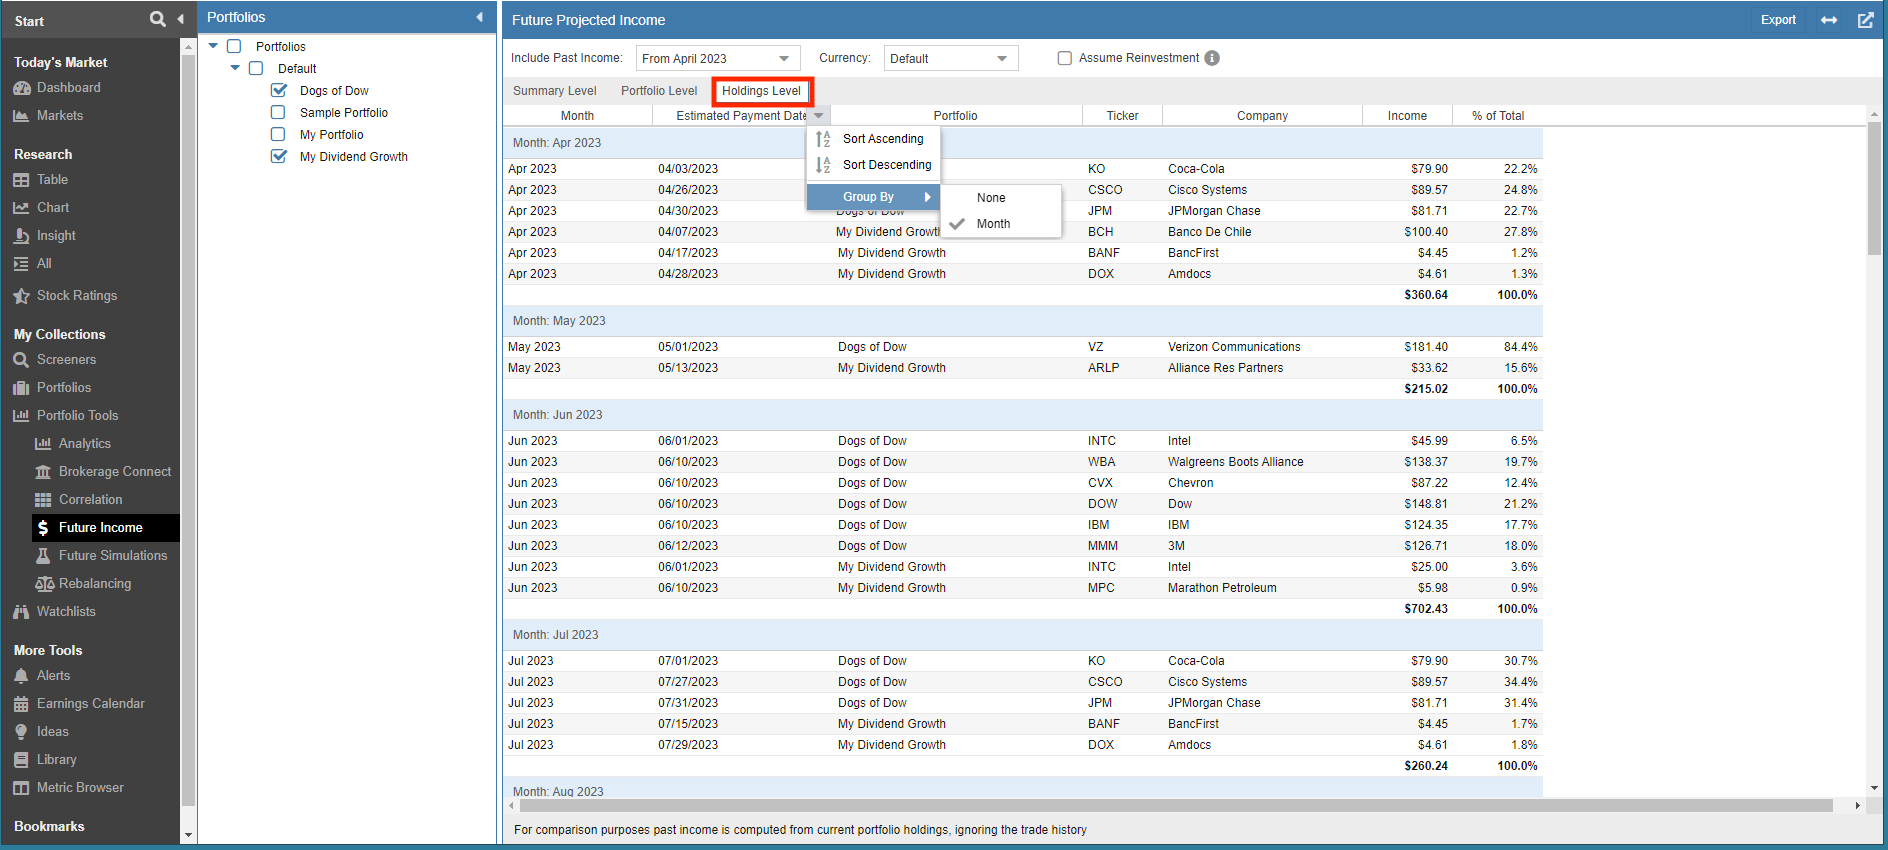Open the Watchlists binoculars icon

coord(21,612)
